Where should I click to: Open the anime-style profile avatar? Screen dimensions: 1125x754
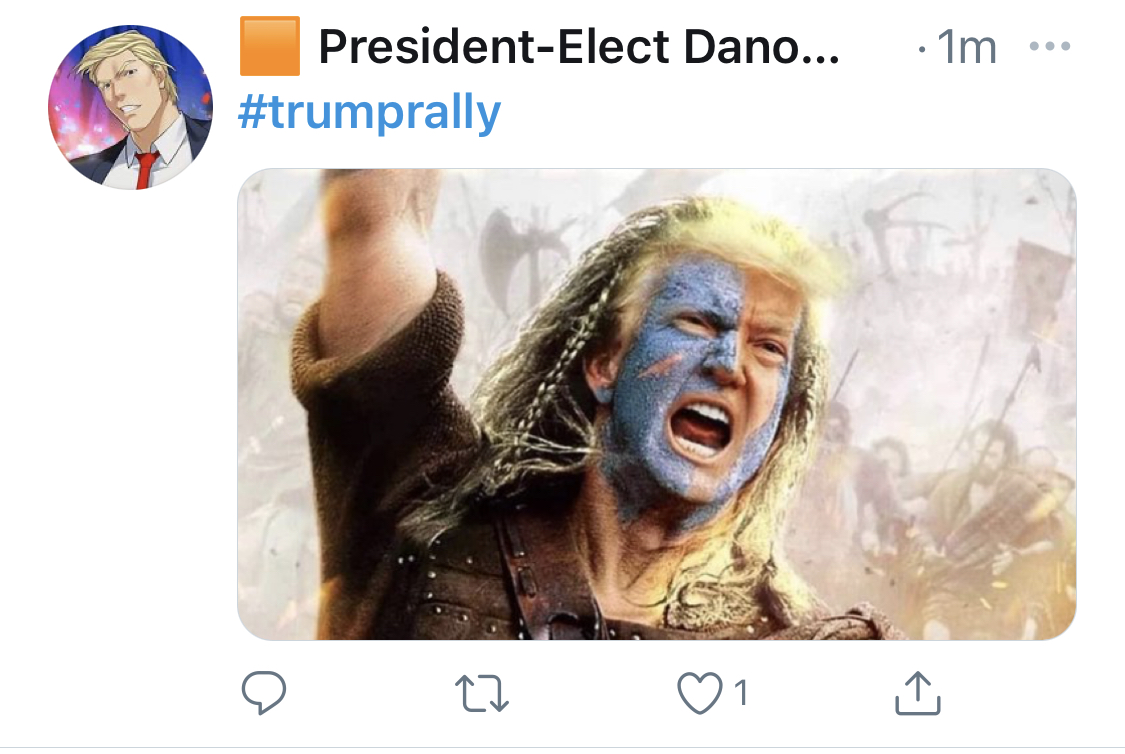[130, 107]
